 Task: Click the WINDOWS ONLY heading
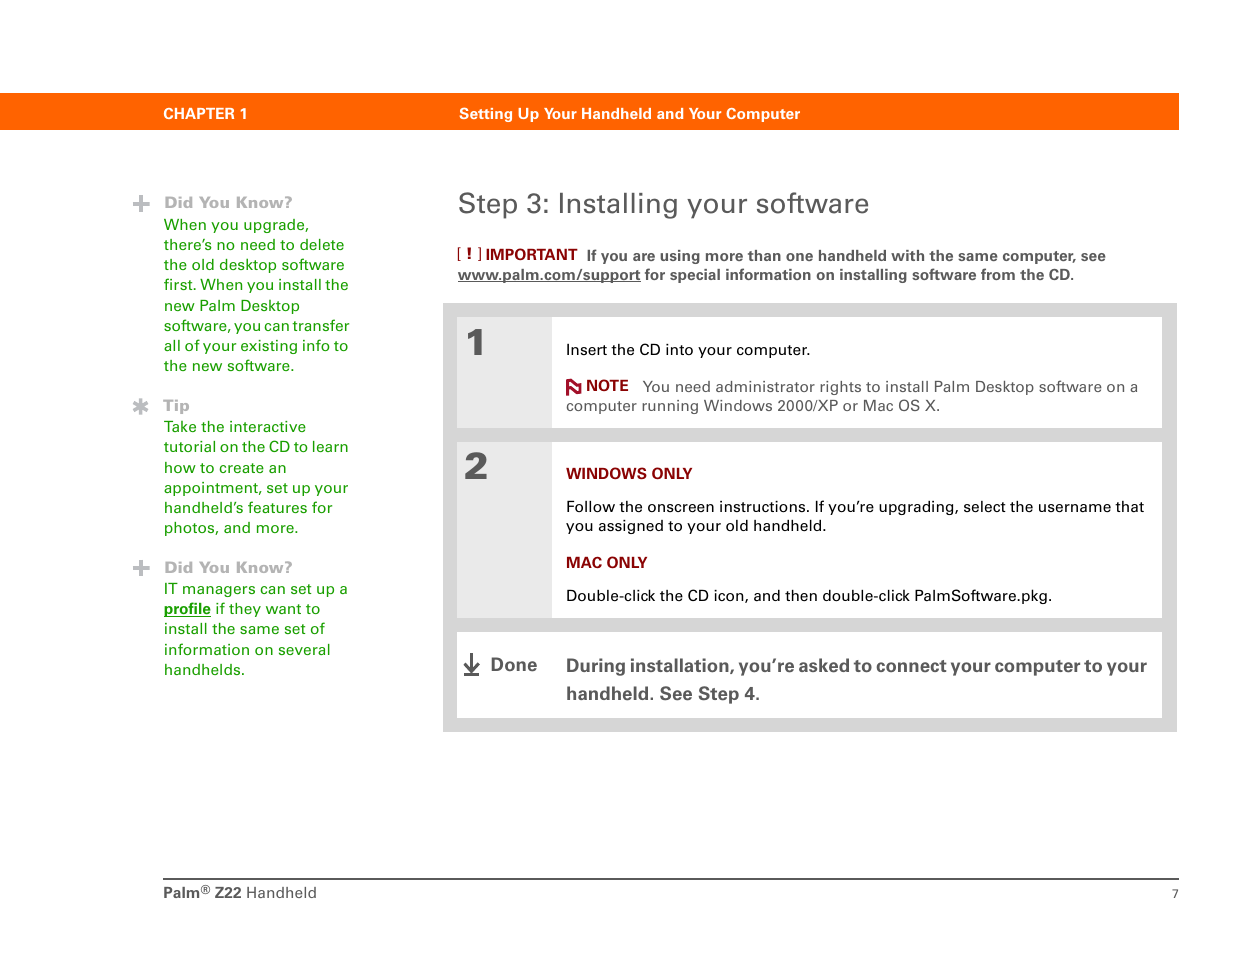tap(629, 474)
